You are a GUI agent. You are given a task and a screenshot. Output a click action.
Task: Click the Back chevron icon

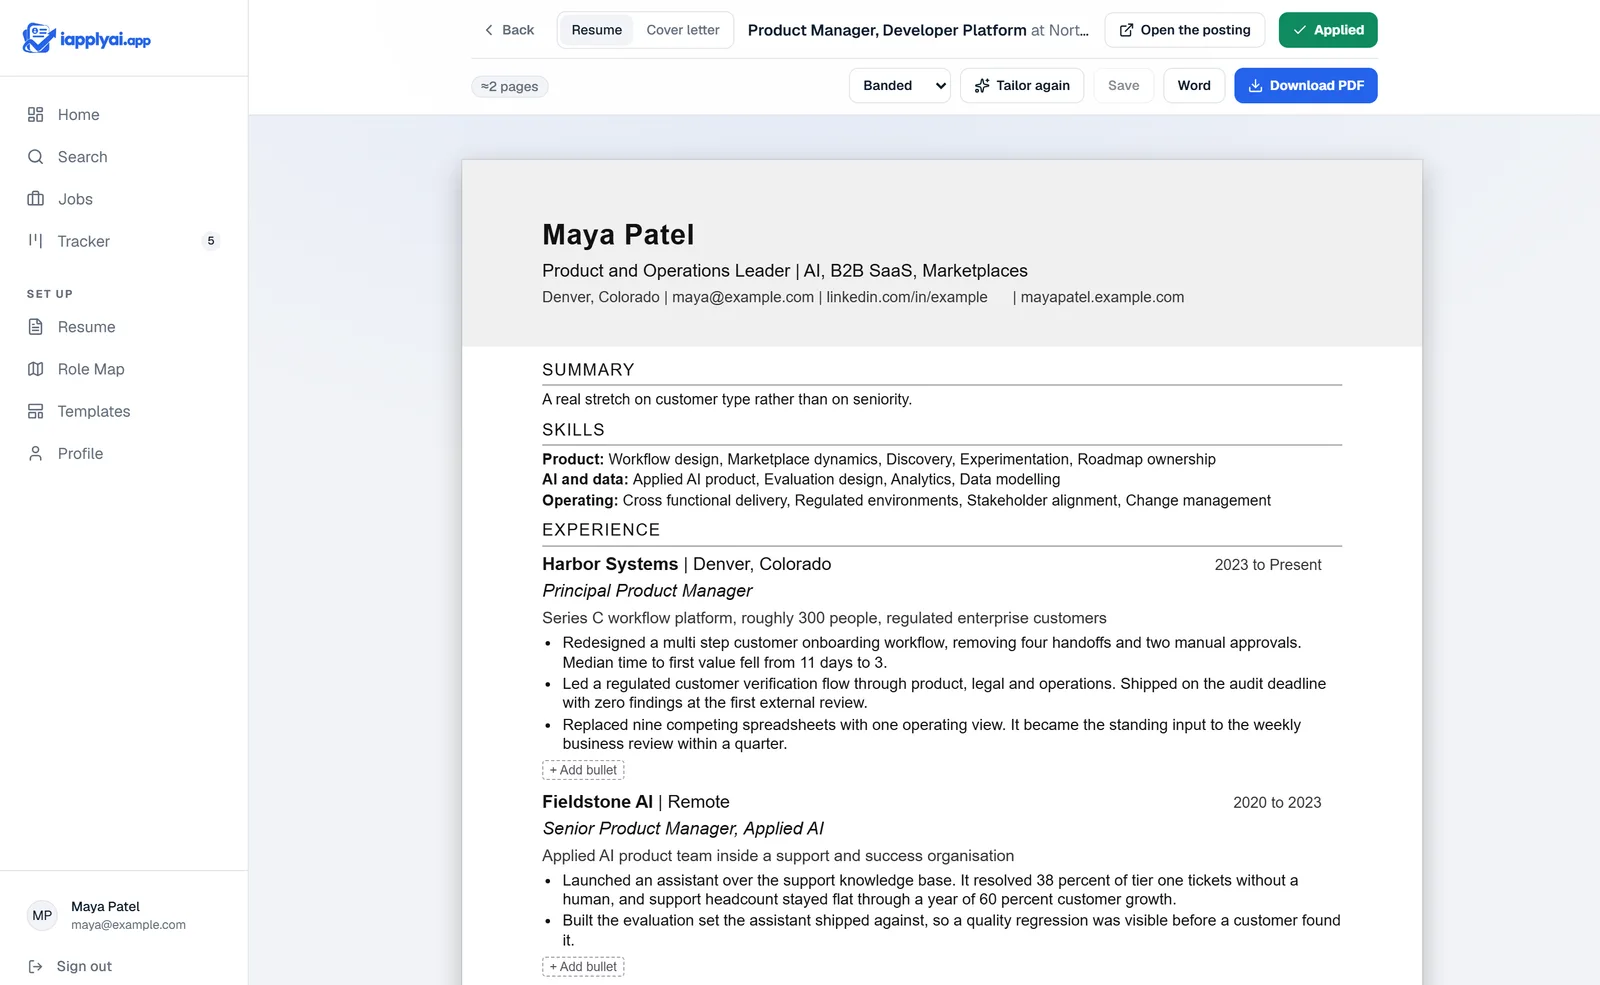[489, 30]
